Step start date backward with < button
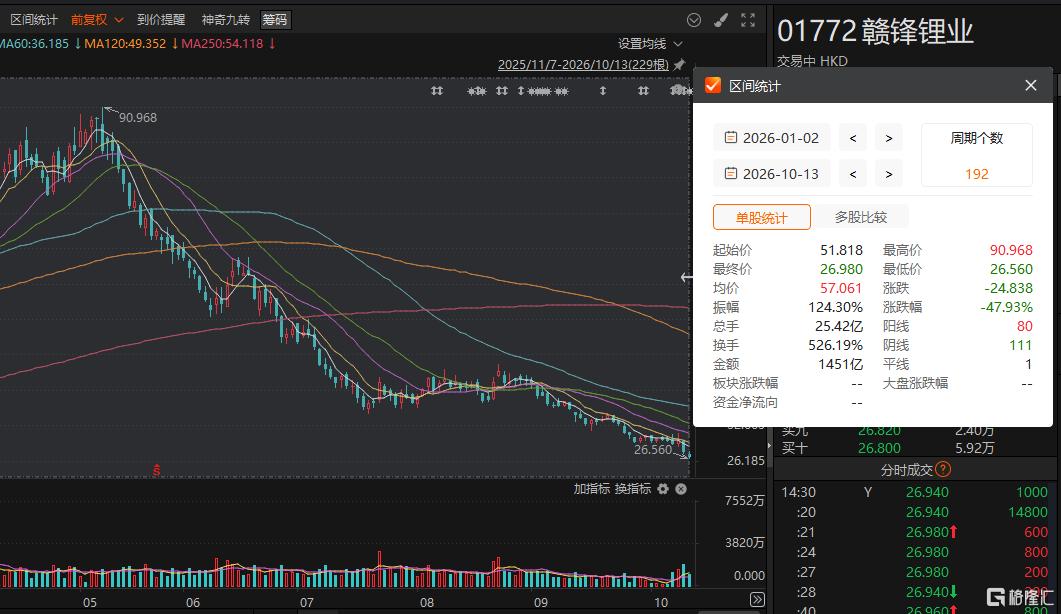Screen dimensions: 1061x614 pos(853,137)
